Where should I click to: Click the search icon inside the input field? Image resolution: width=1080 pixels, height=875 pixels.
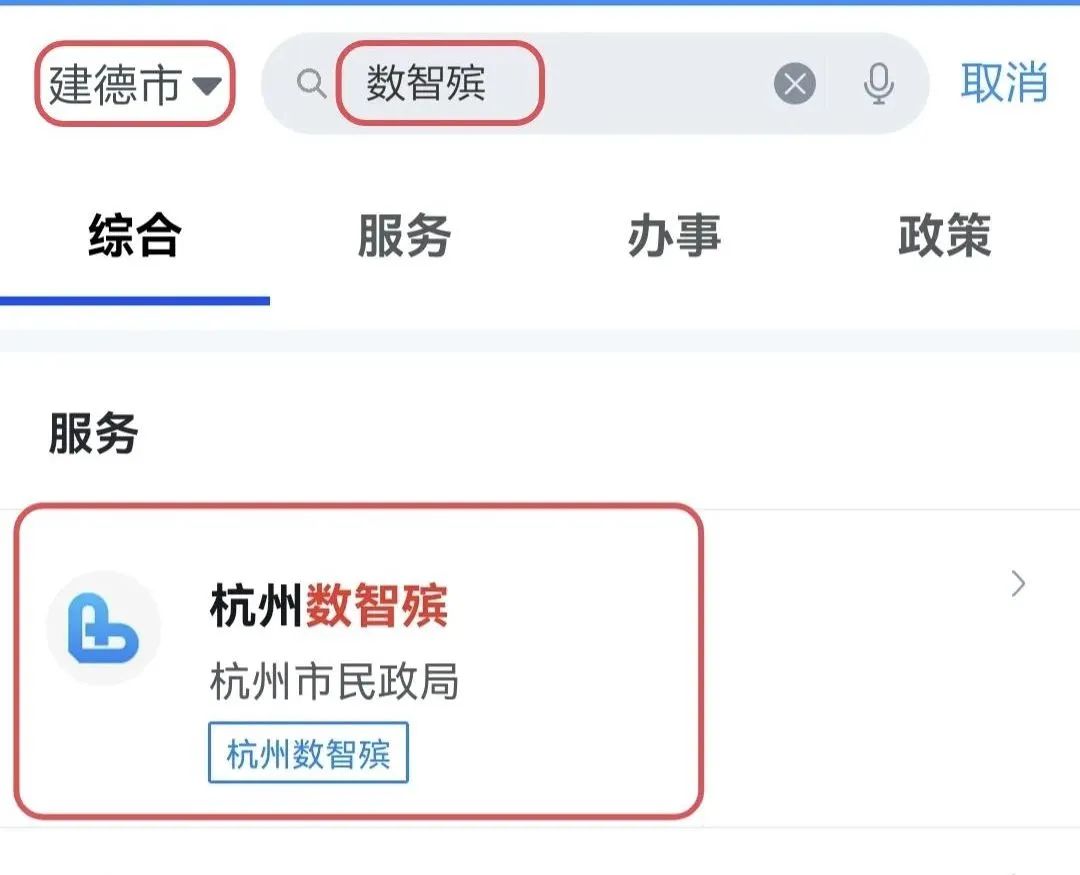(x=311, y=84)
